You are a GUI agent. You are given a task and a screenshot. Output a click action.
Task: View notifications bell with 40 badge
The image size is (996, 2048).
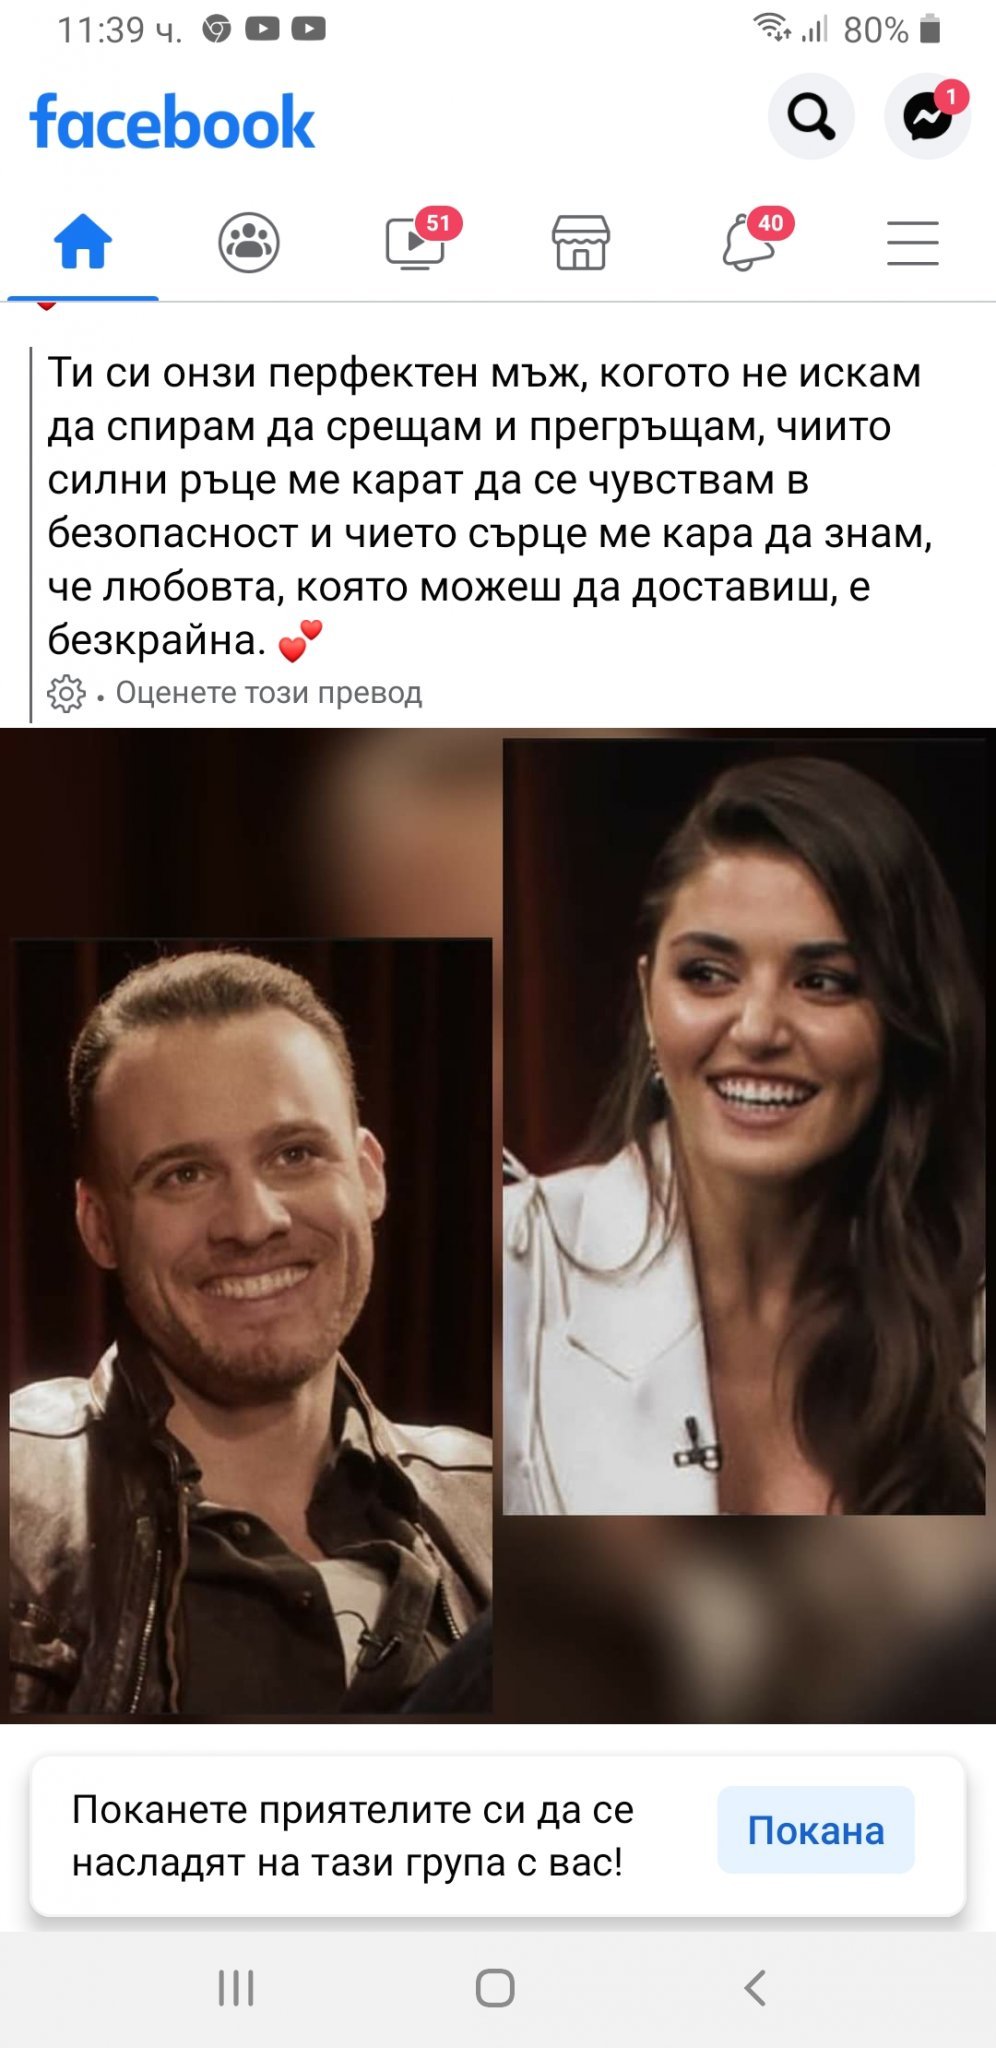[x=750, y=241]
